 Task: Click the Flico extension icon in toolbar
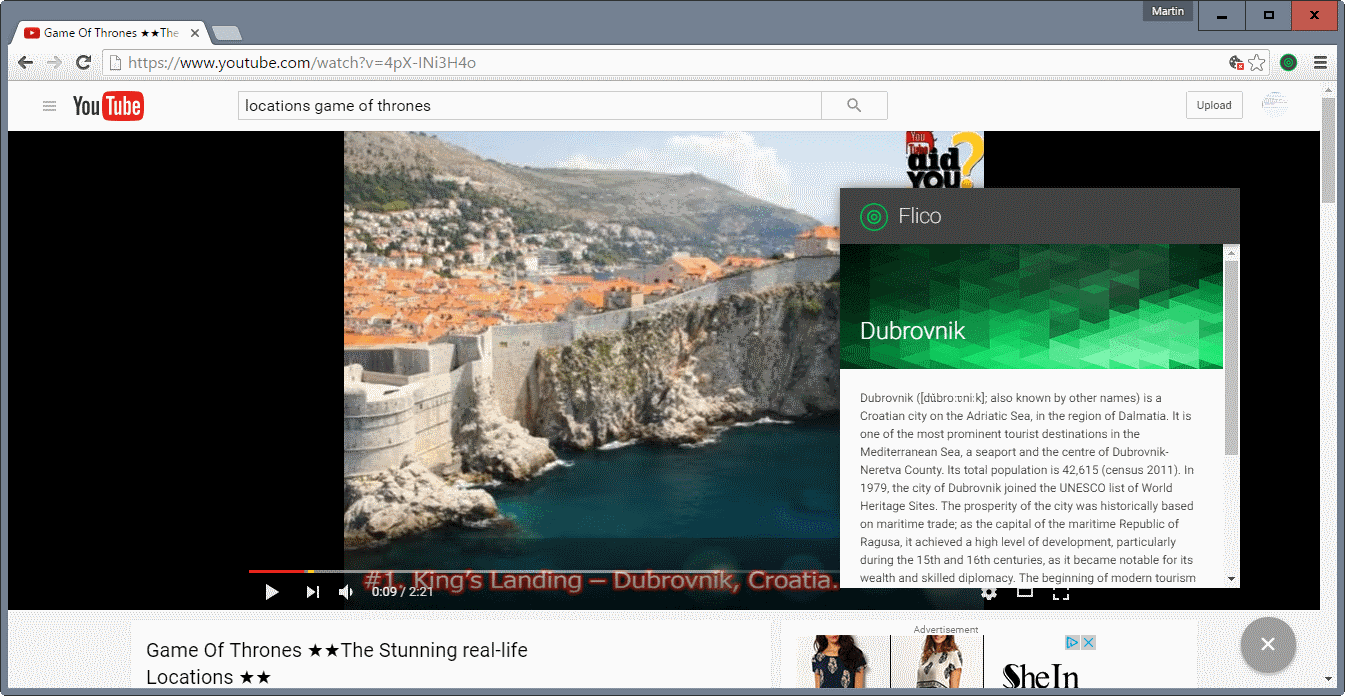[x=1288, y=62]
